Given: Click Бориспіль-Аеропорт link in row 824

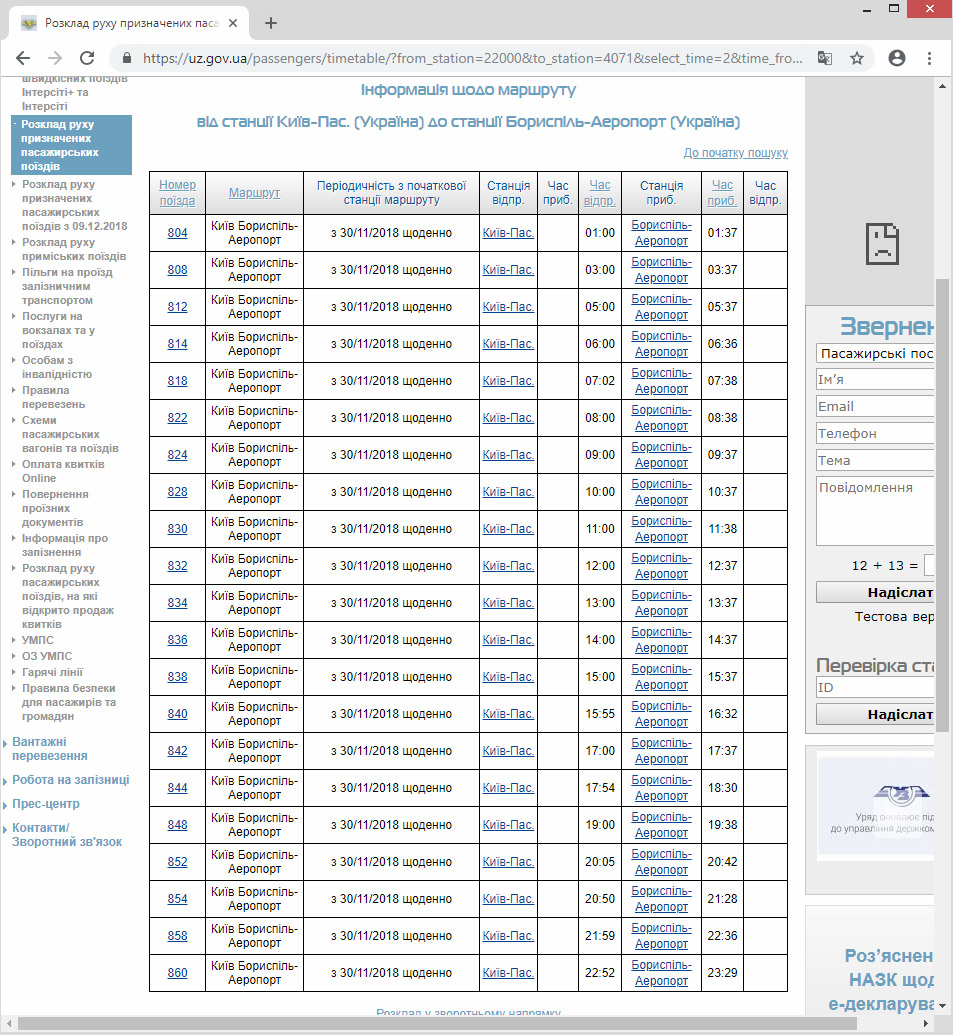Looking at the screenshot, I should pos(661,455).
